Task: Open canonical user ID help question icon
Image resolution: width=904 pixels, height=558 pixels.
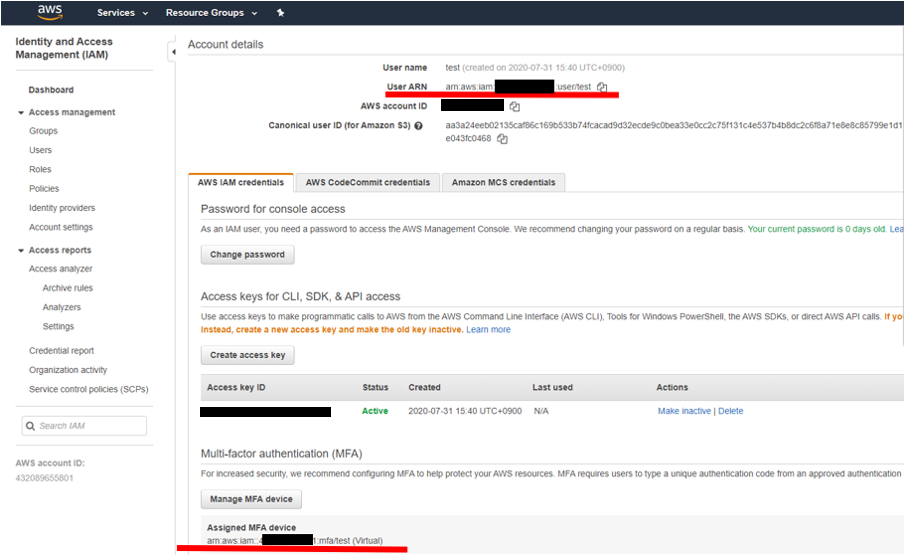Action: [x=419, y=126]
